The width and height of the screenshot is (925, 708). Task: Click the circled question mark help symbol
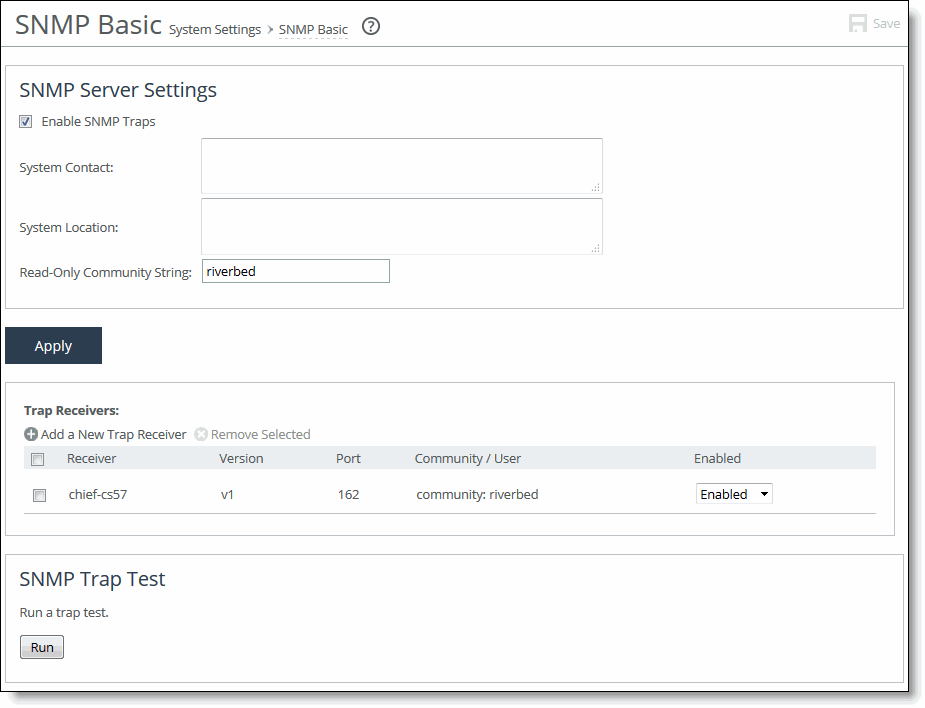370,27
